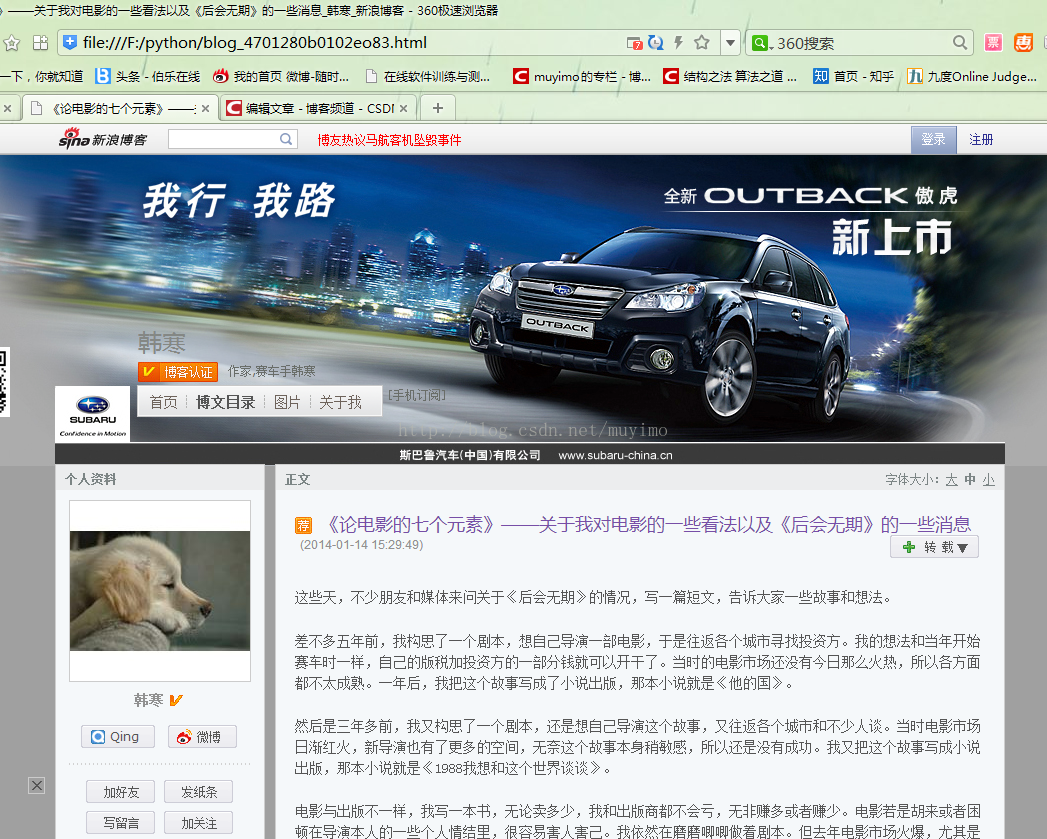Click the Qing button
Viewport: 1047px width, 839px height.
pyautogui.click(x=118, y=736)
